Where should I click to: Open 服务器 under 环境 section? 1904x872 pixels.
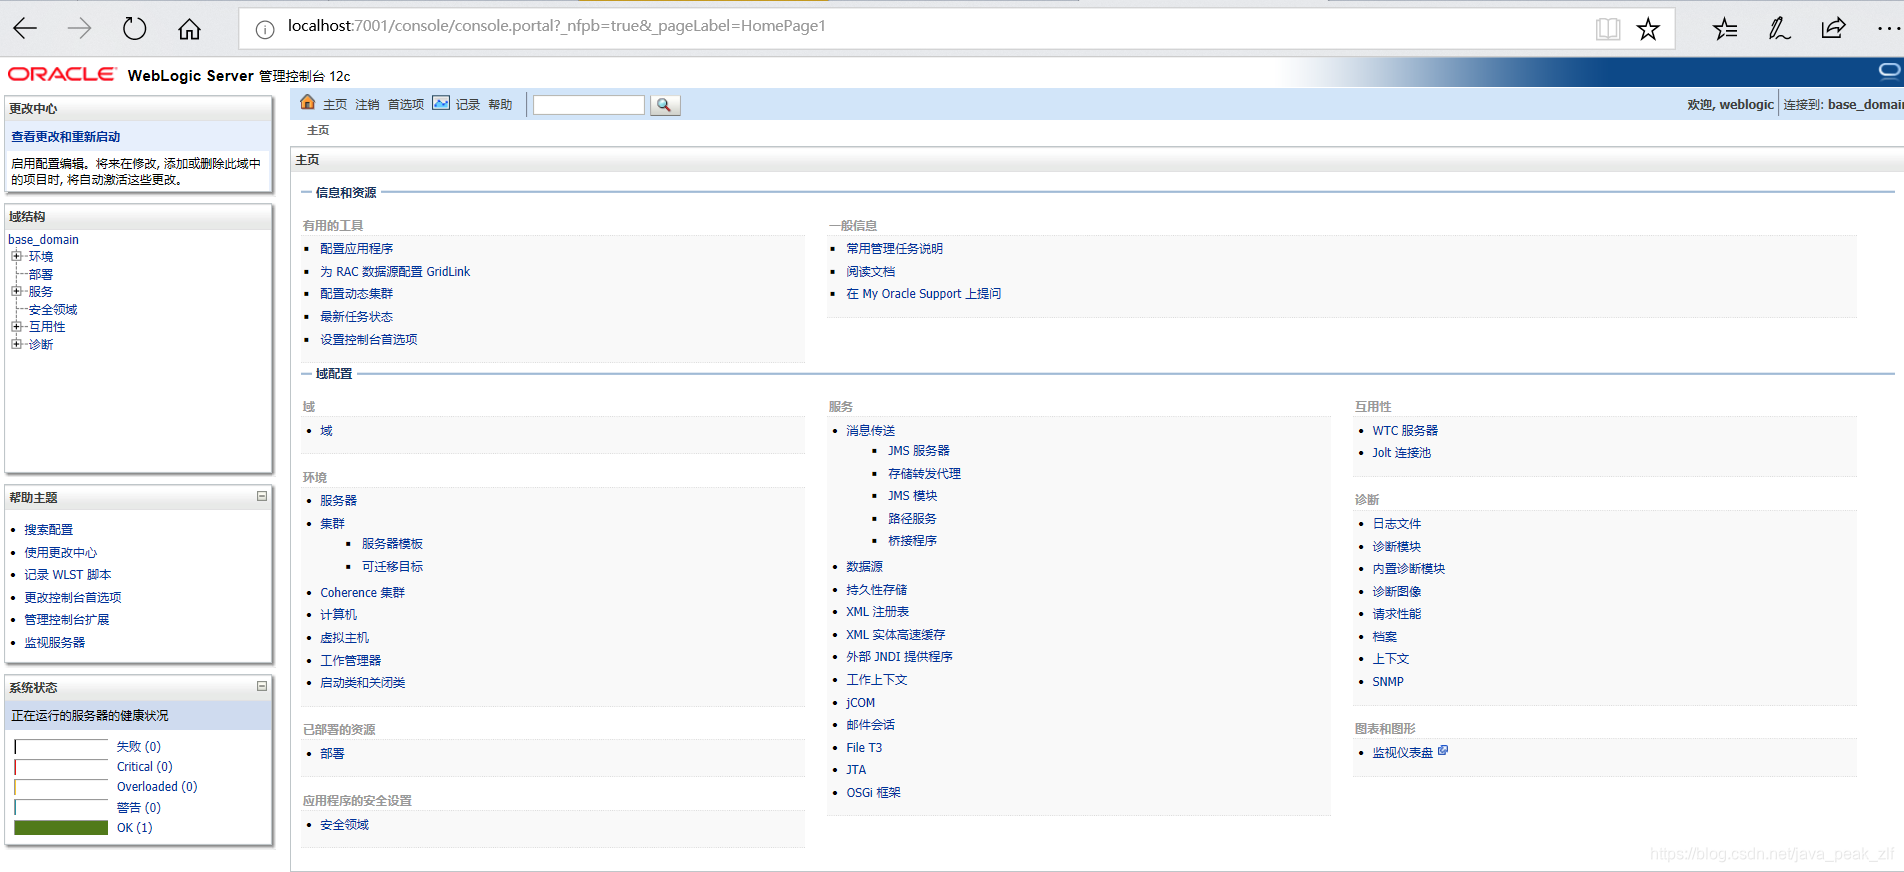click(x=339, y=500)
